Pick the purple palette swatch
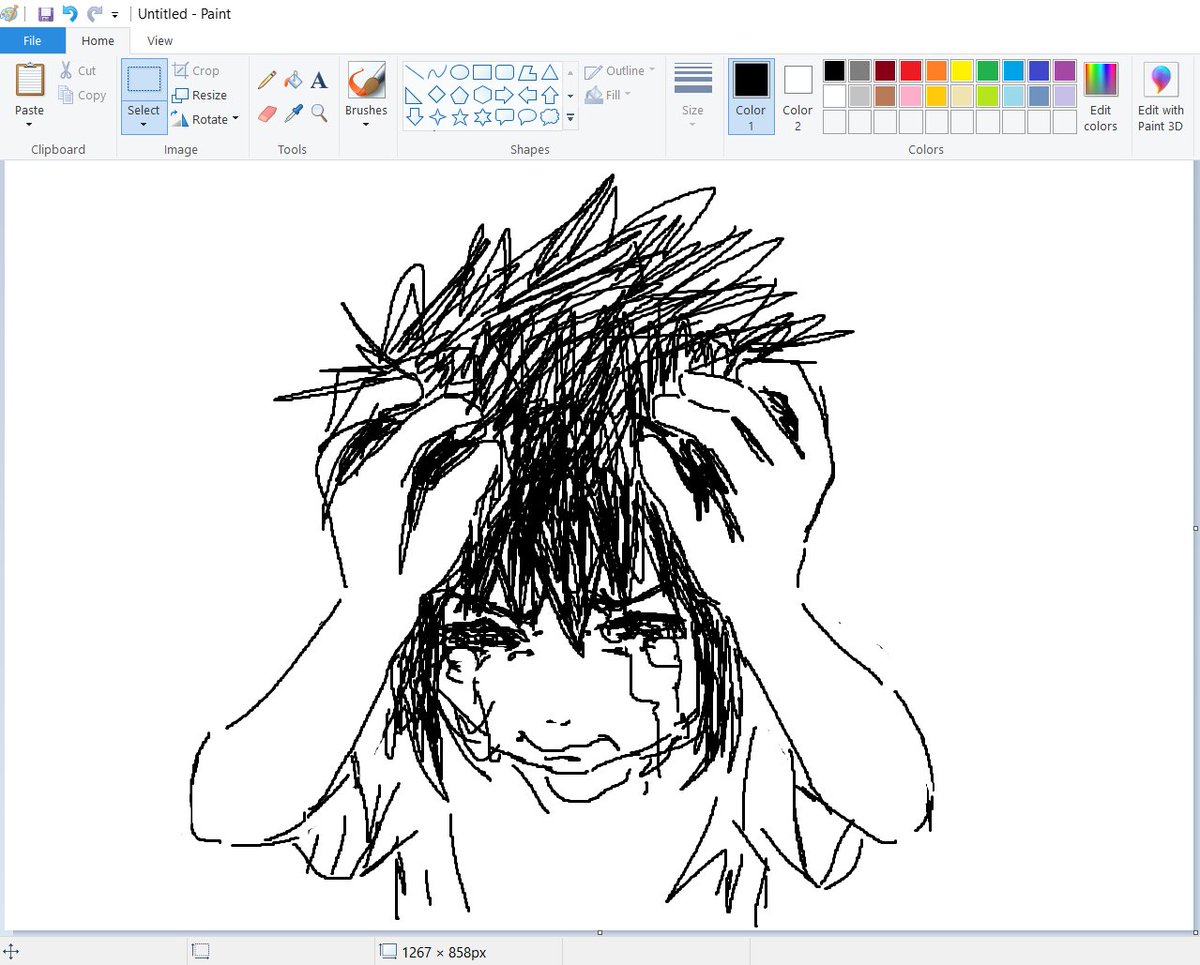 [x=1064, y=71]
